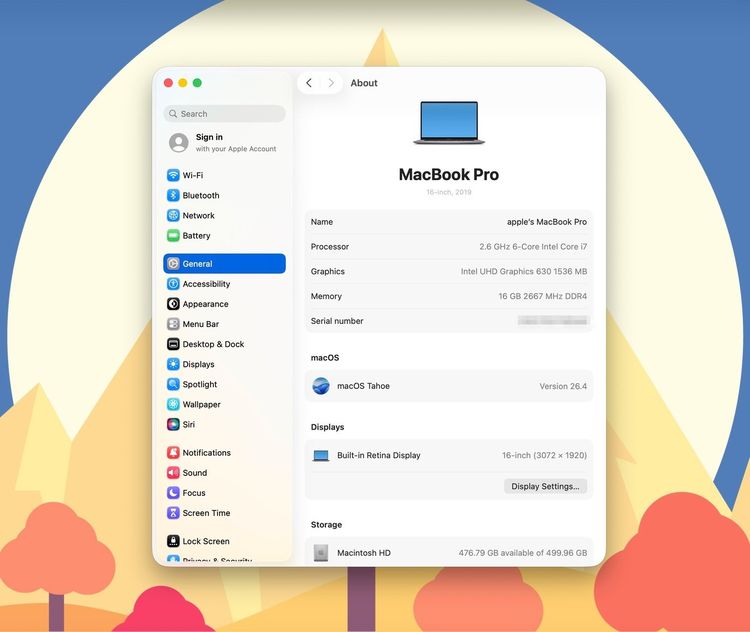Click the Displays sun icon

pos(173,364)
